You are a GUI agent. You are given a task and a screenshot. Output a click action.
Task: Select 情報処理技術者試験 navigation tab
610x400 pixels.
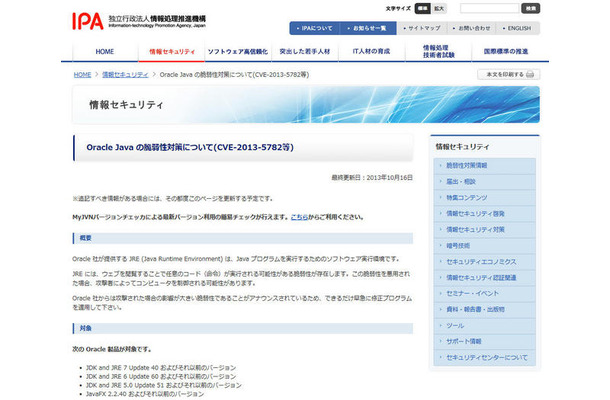pos(438,51)
